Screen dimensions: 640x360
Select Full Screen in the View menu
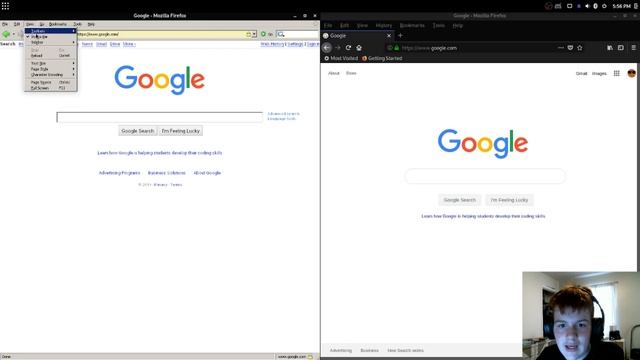(51, 88)
